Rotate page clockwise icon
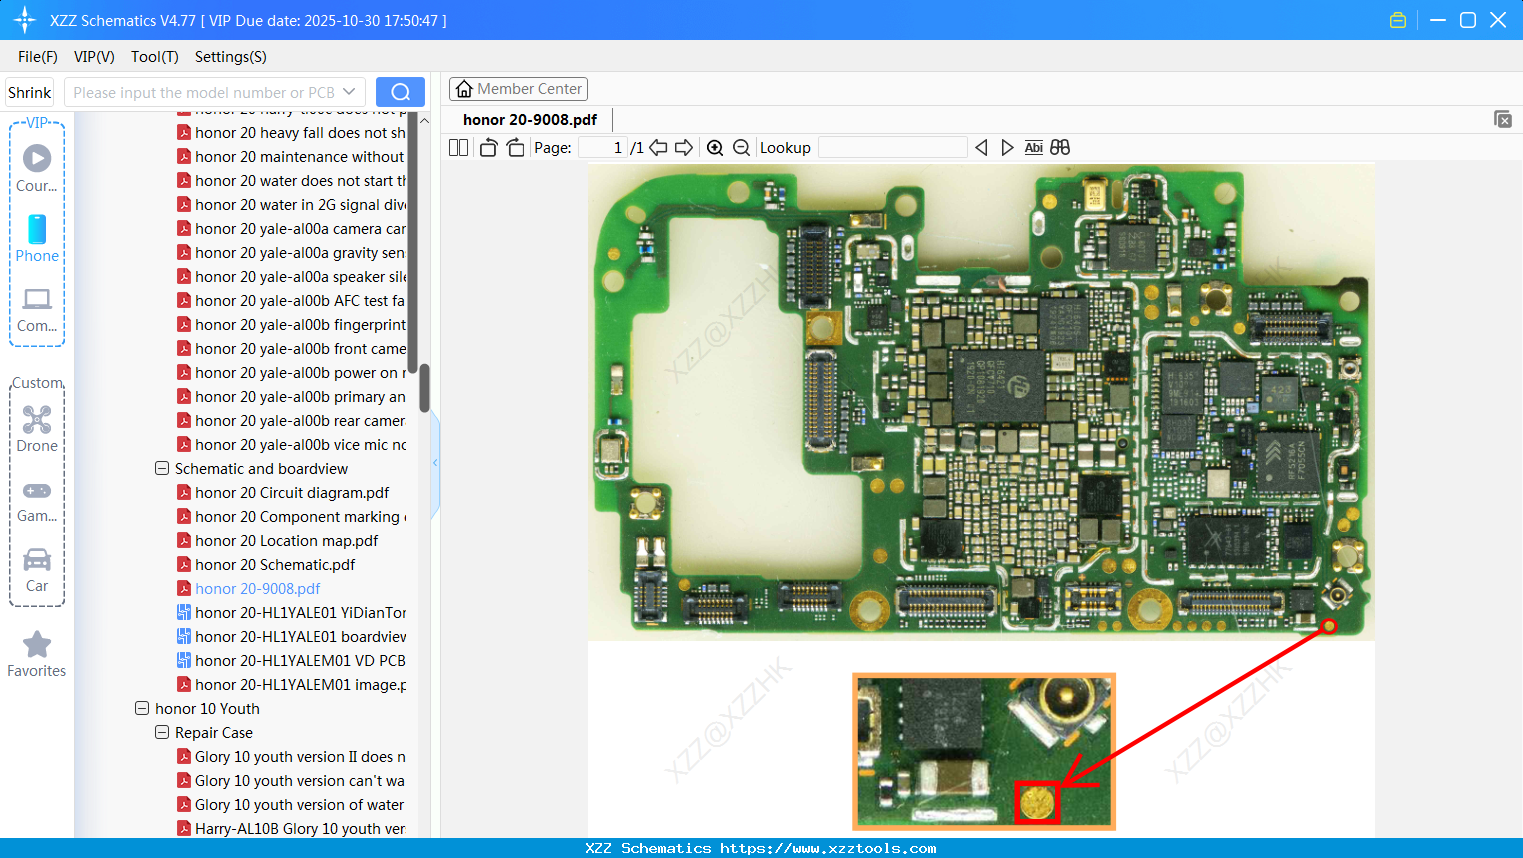The width and height of the screenshot is (1523, 858). [515, 148]
